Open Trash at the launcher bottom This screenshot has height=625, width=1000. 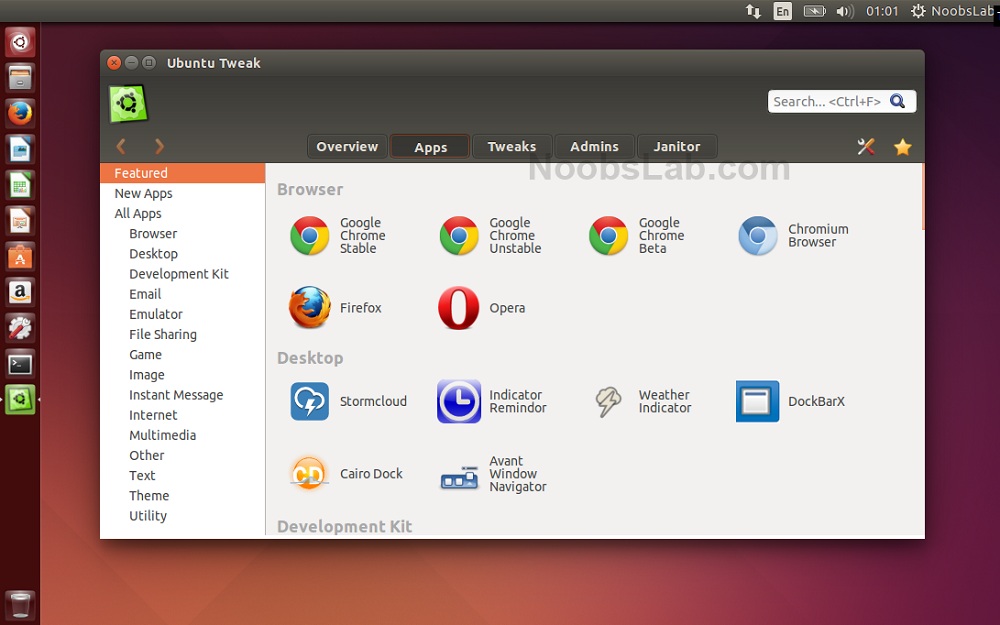coord(20,605)
